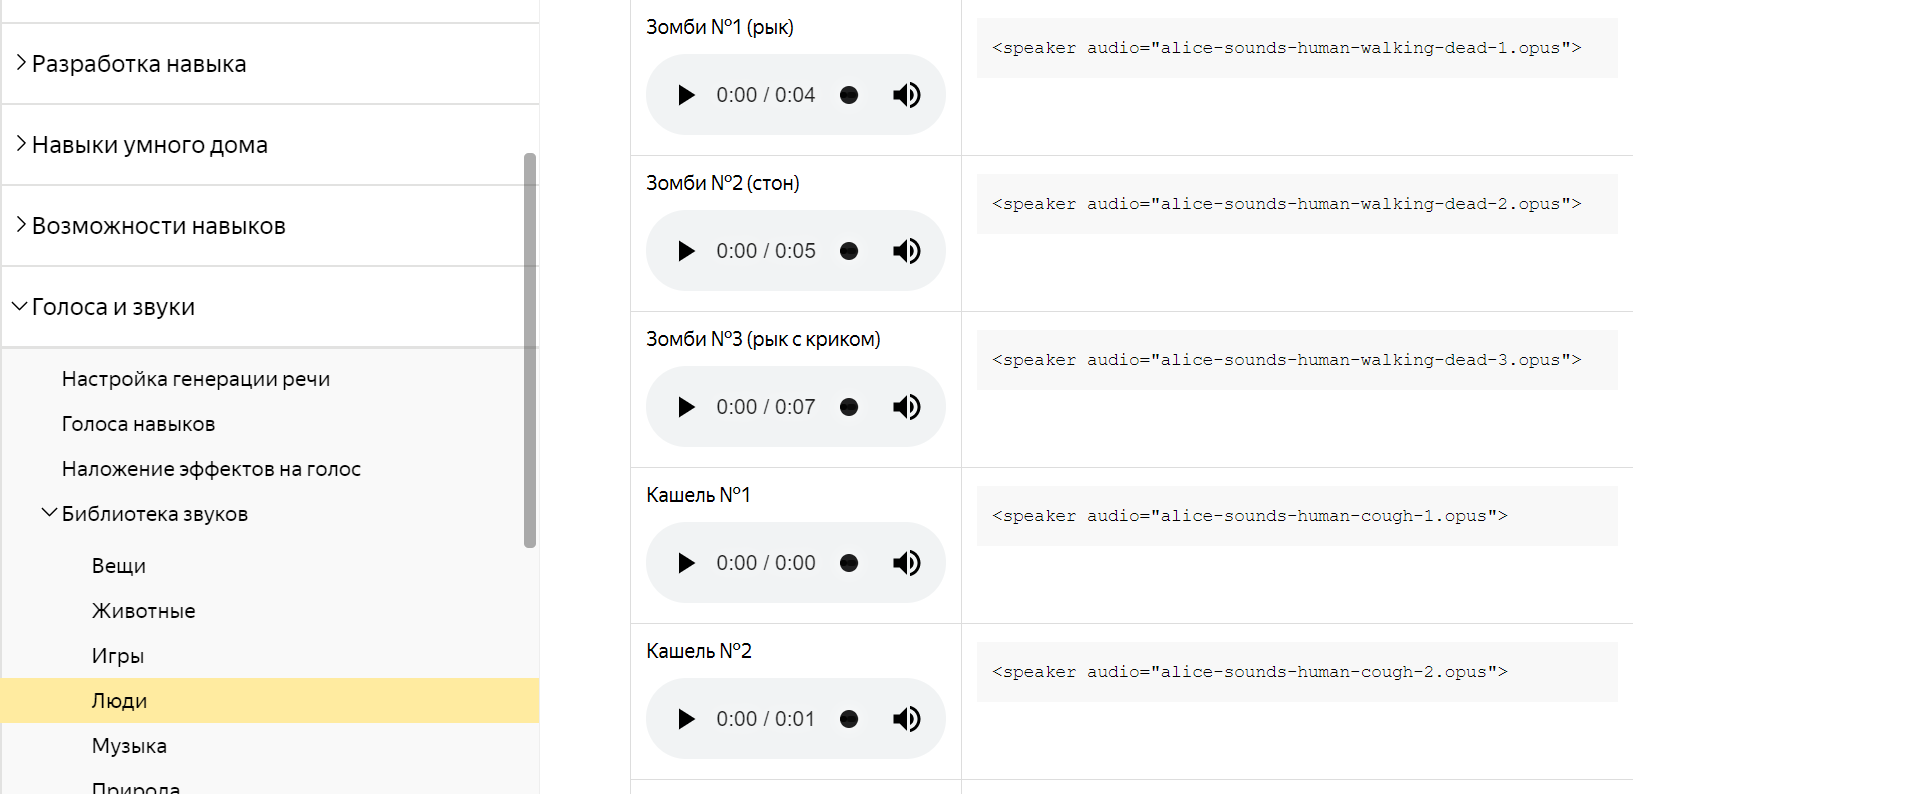The image size is (1920, 794).
Task: Expand the Разработка навыка section
Action: (x=139, y=64)
